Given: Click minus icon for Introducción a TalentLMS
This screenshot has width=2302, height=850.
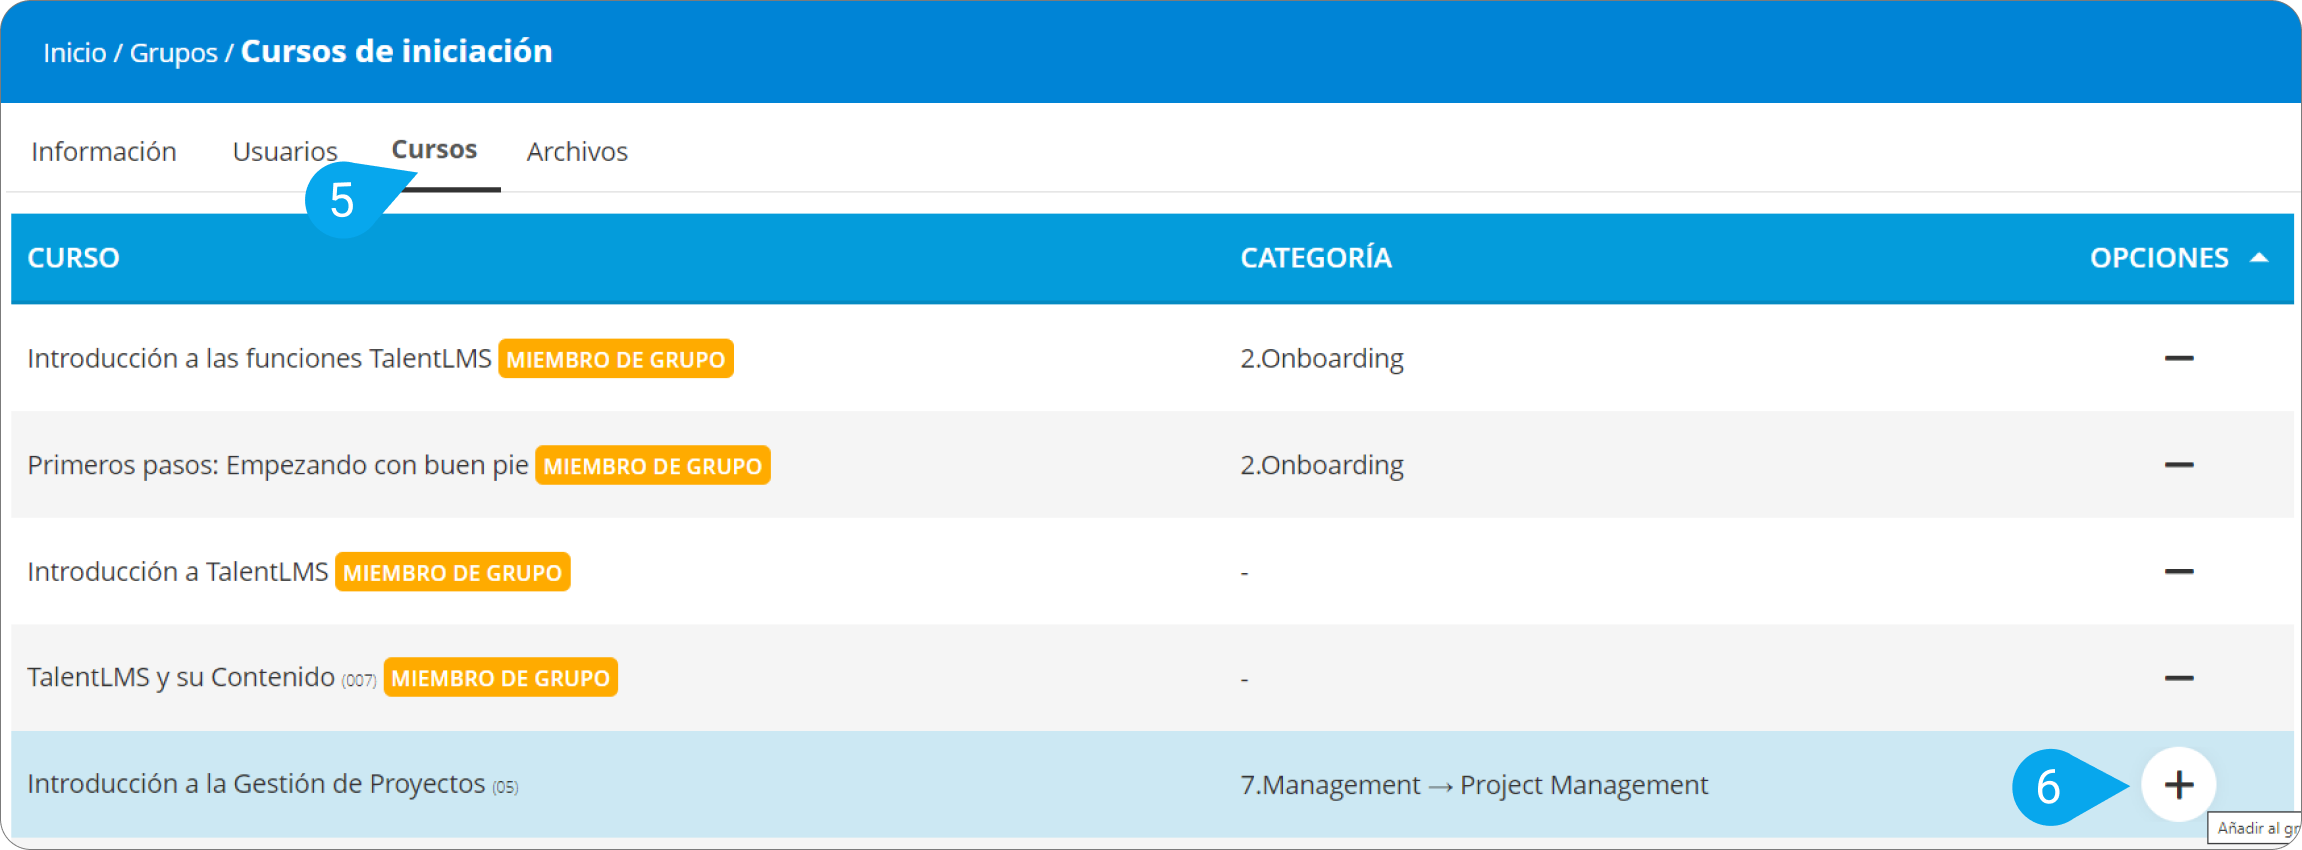Looking at the screenshot, I should (2178, 571).
